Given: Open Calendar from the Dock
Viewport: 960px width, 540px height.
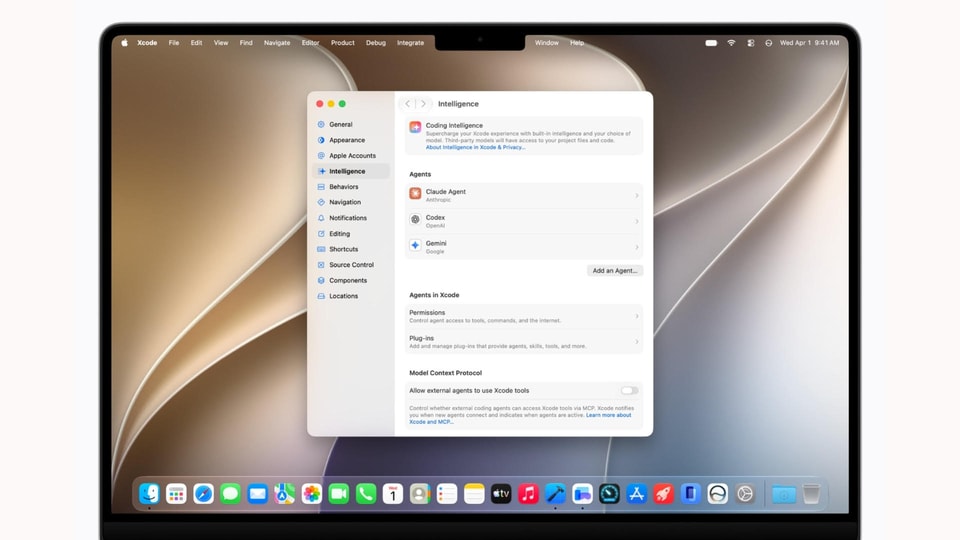Looking at the screenshot, I should pos(392,493).
